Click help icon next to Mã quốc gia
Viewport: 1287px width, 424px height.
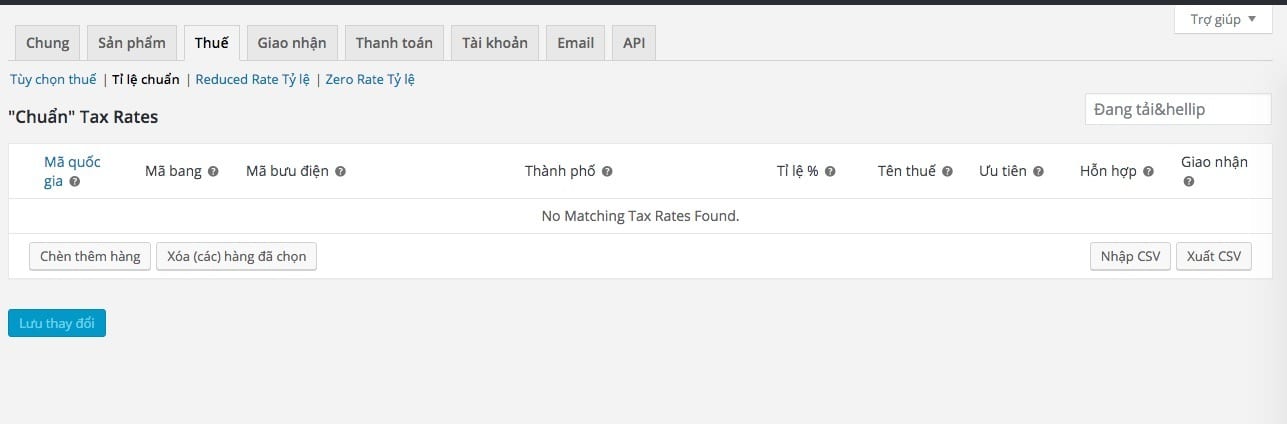point(74,182)
